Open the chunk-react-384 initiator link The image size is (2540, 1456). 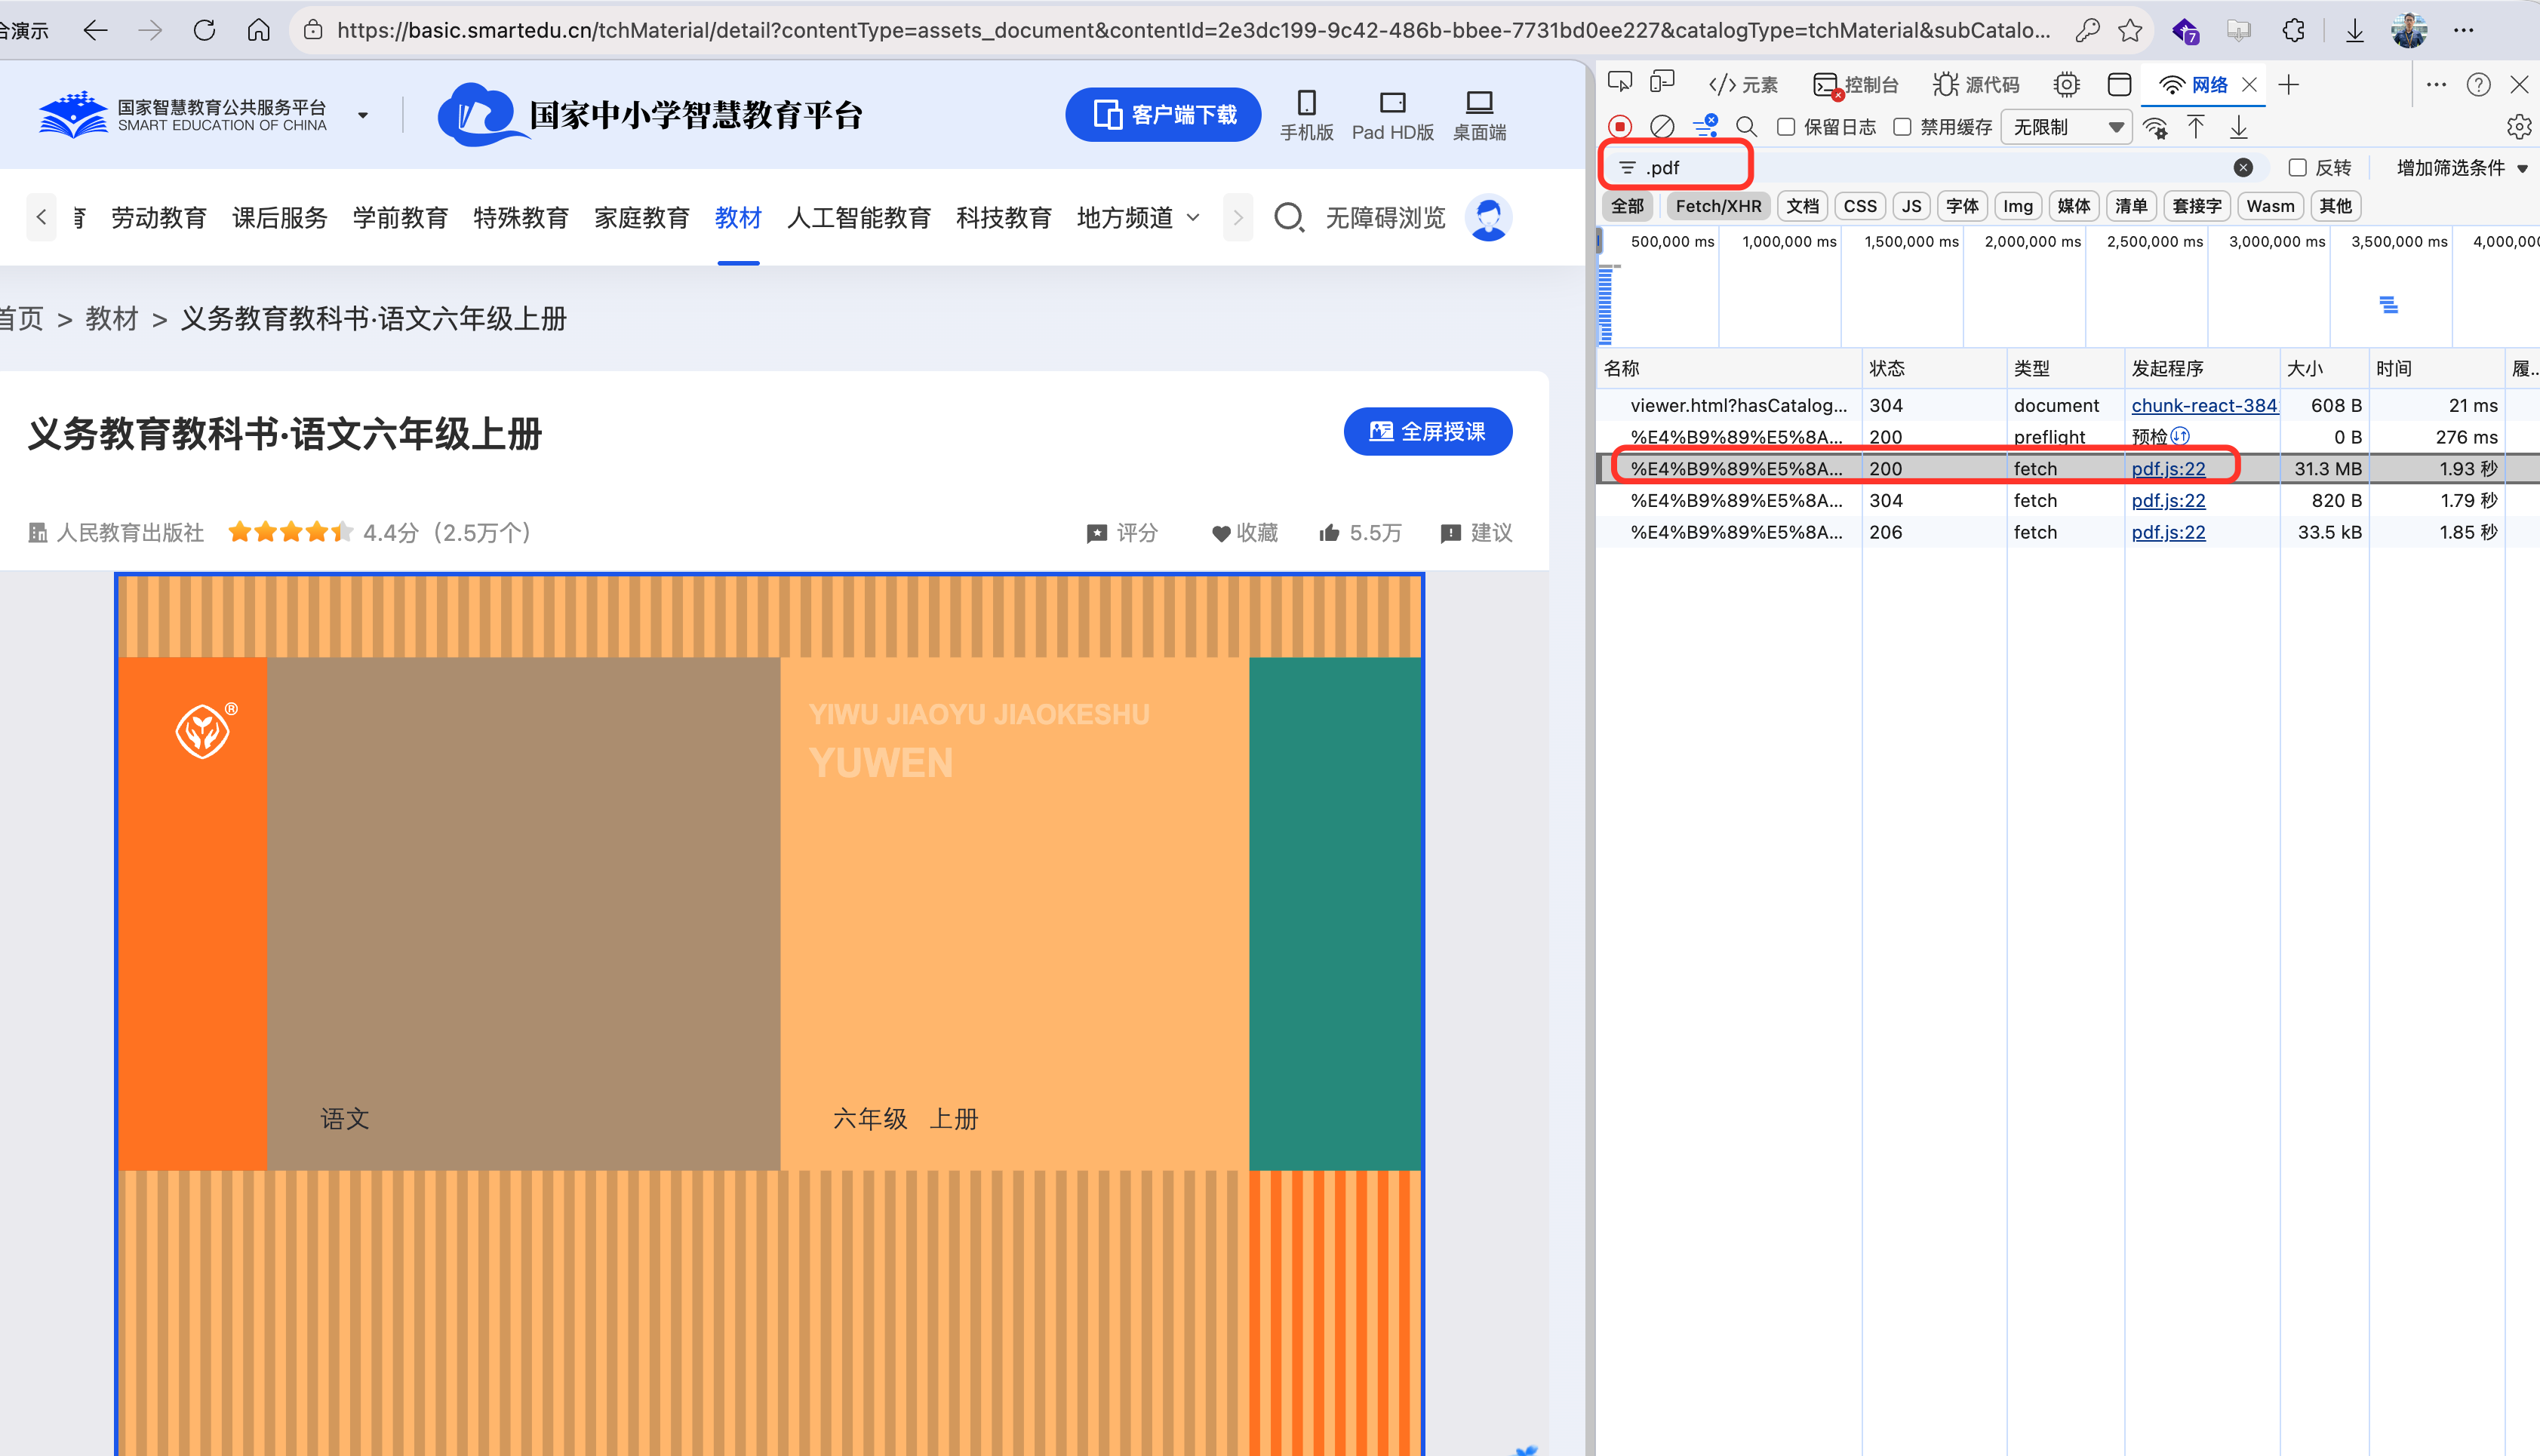tap(2204, 405)
